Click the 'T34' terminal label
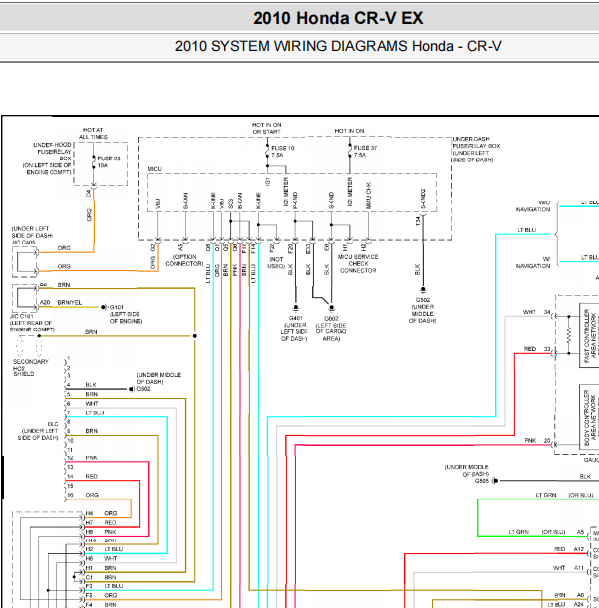This screenshot has height=608, width=599. (x=418, y=221)
